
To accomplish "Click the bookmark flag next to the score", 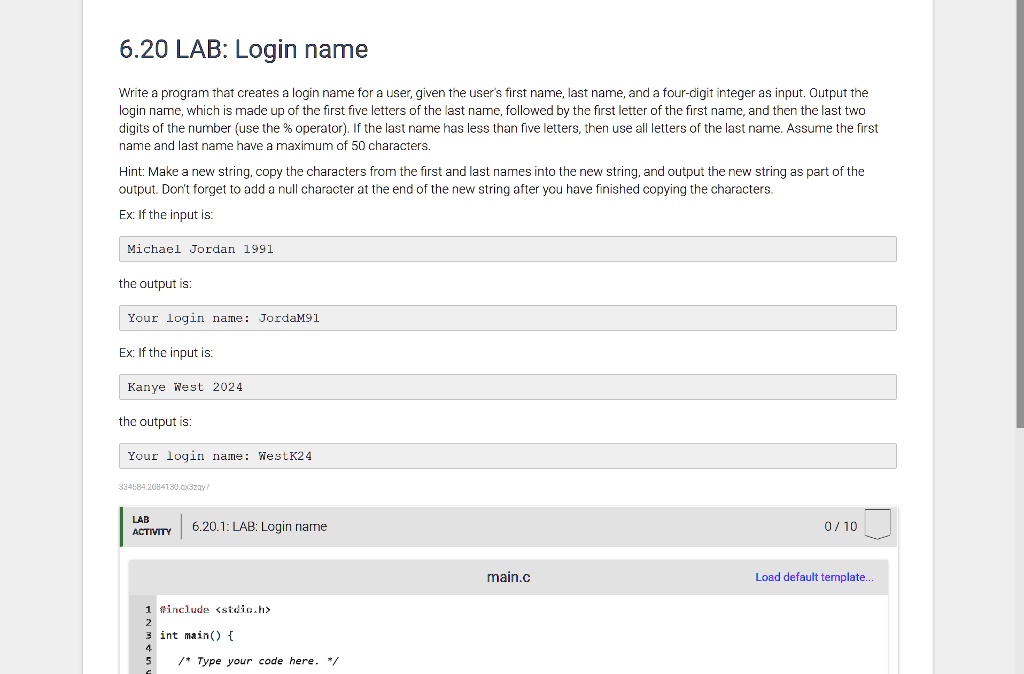I will pos(877,525).
